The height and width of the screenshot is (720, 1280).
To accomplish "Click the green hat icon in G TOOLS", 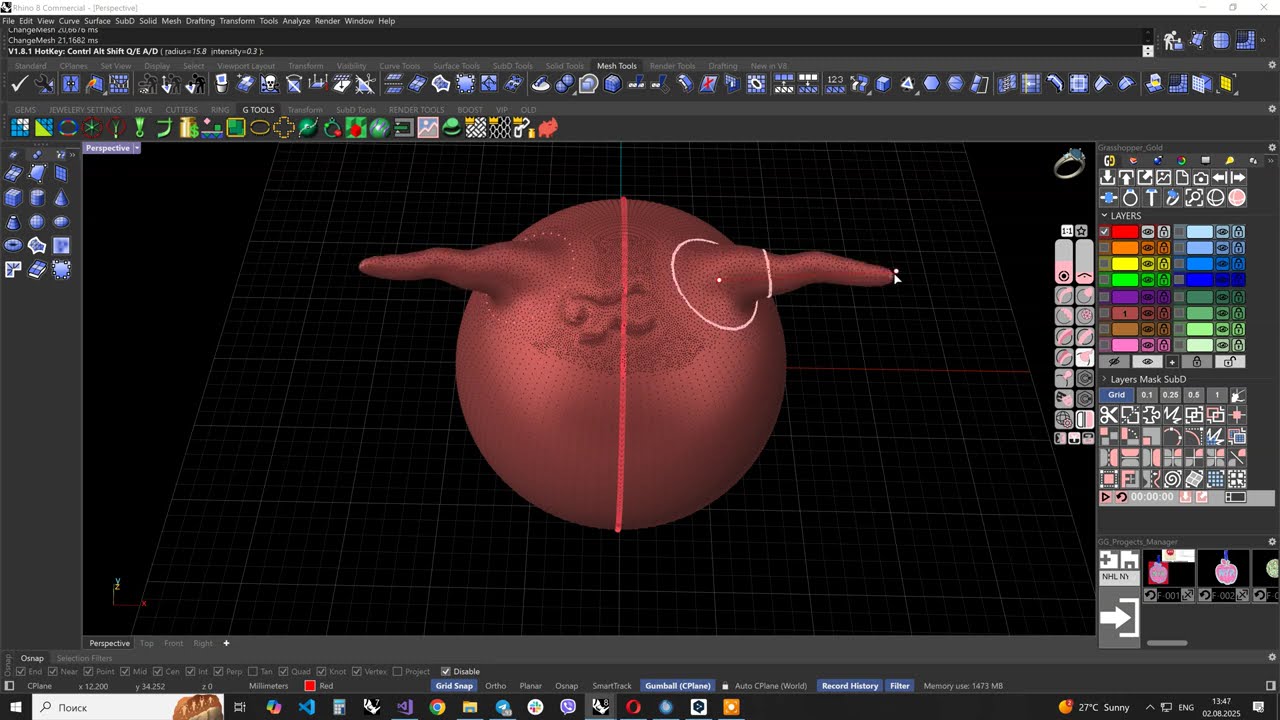I will [x=452, y=127].
